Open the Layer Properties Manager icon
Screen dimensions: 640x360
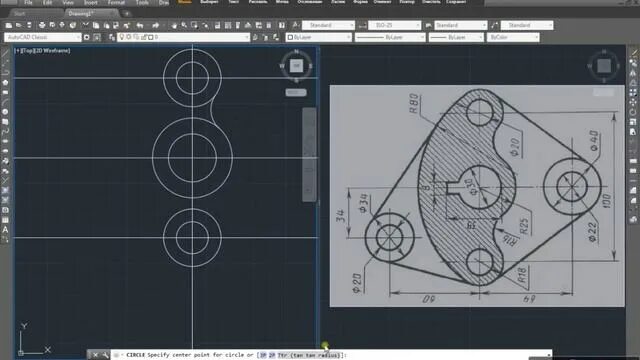[112, 37]
